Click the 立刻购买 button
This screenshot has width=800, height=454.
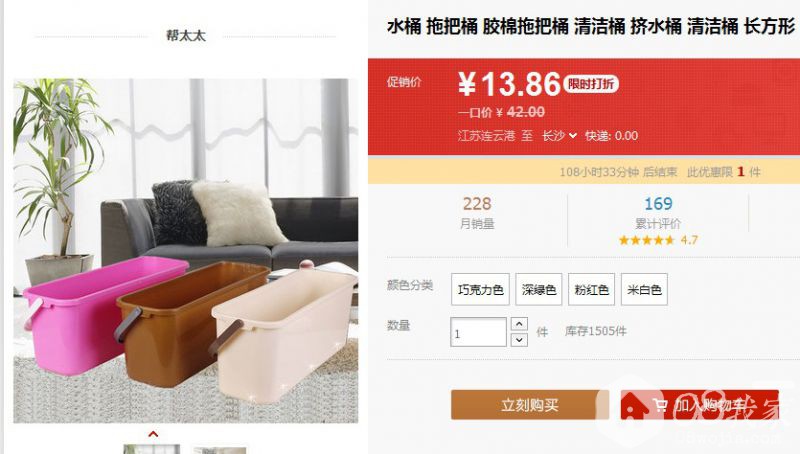point(530,405)
